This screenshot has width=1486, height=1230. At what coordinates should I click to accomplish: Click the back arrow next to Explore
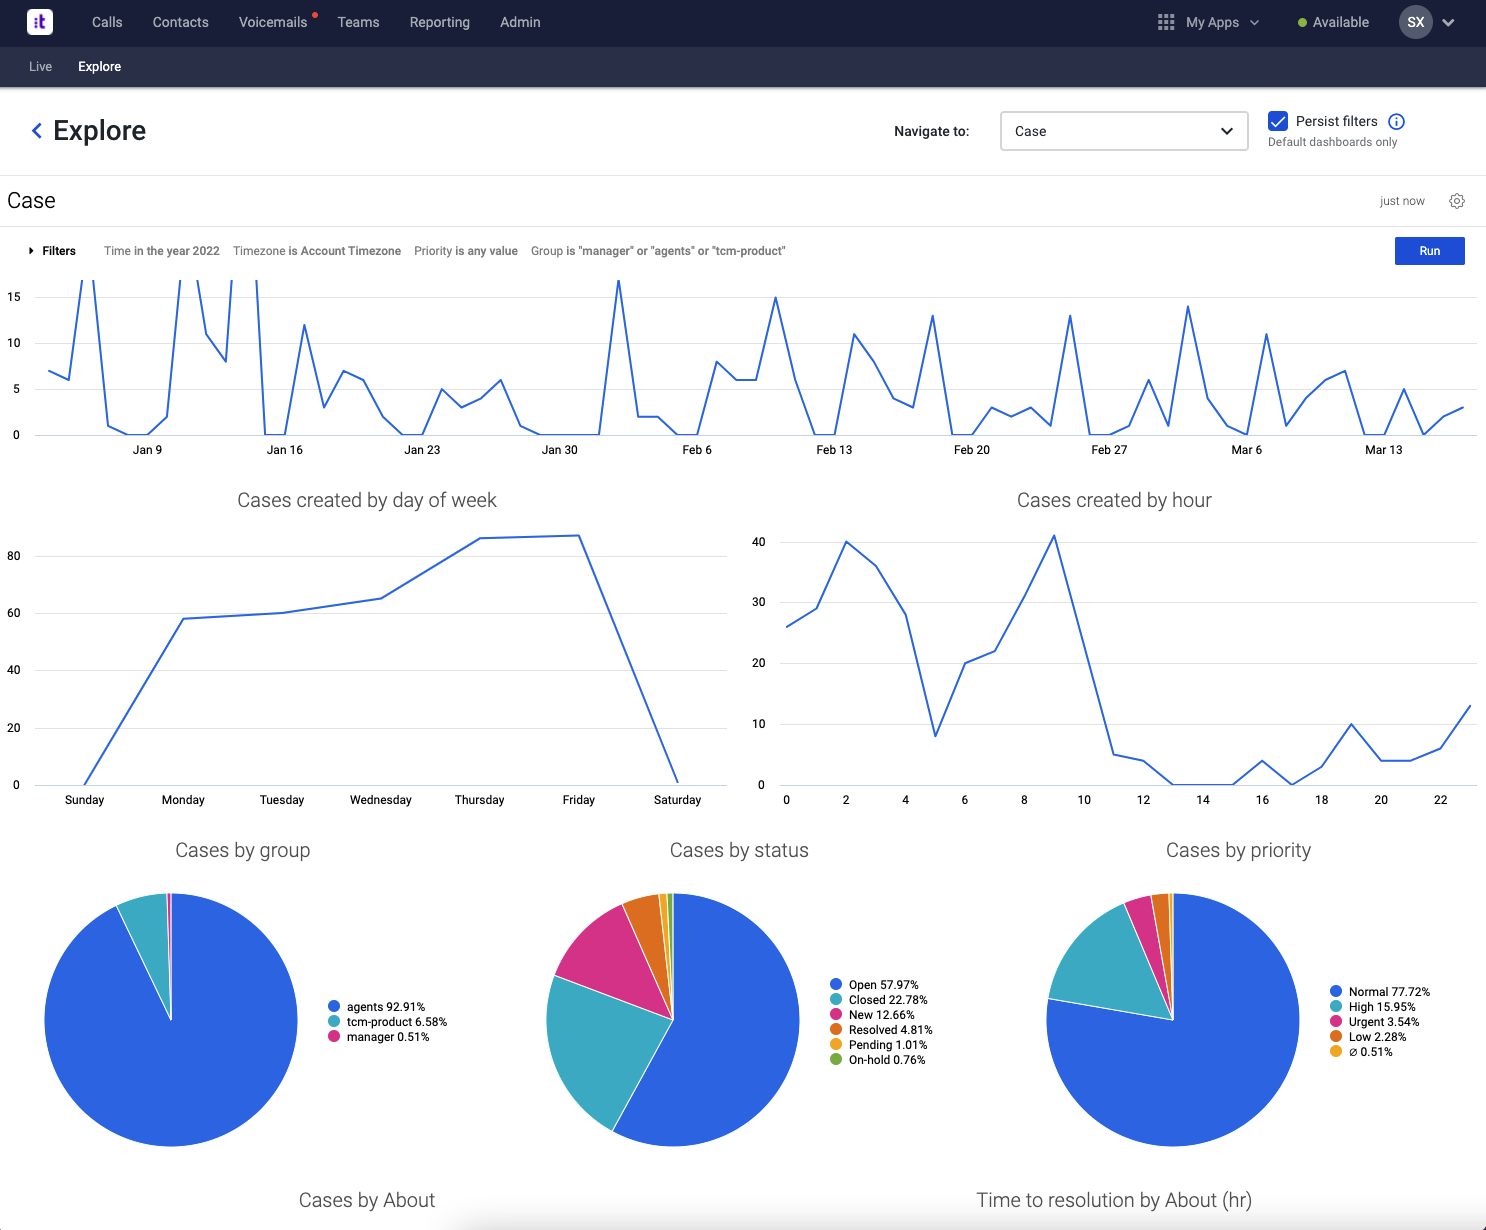click(36, 130)
